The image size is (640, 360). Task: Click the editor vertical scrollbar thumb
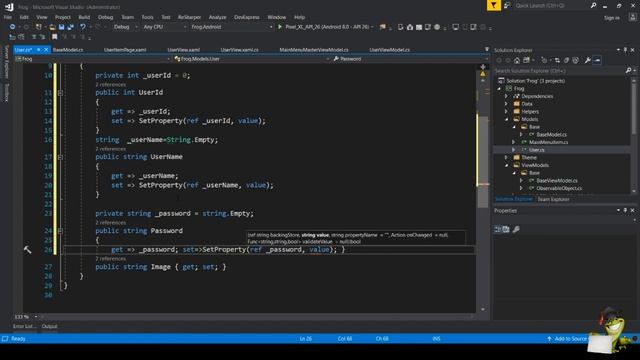point(483,161)
